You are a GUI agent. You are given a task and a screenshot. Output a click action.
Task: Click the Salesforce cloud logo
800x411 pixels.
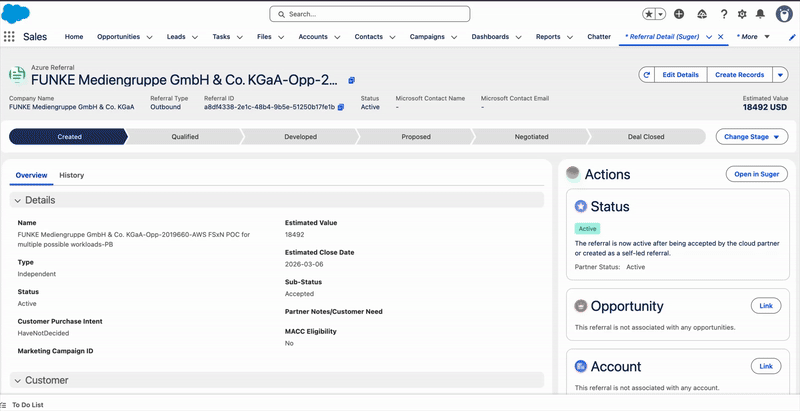(14, 13)
